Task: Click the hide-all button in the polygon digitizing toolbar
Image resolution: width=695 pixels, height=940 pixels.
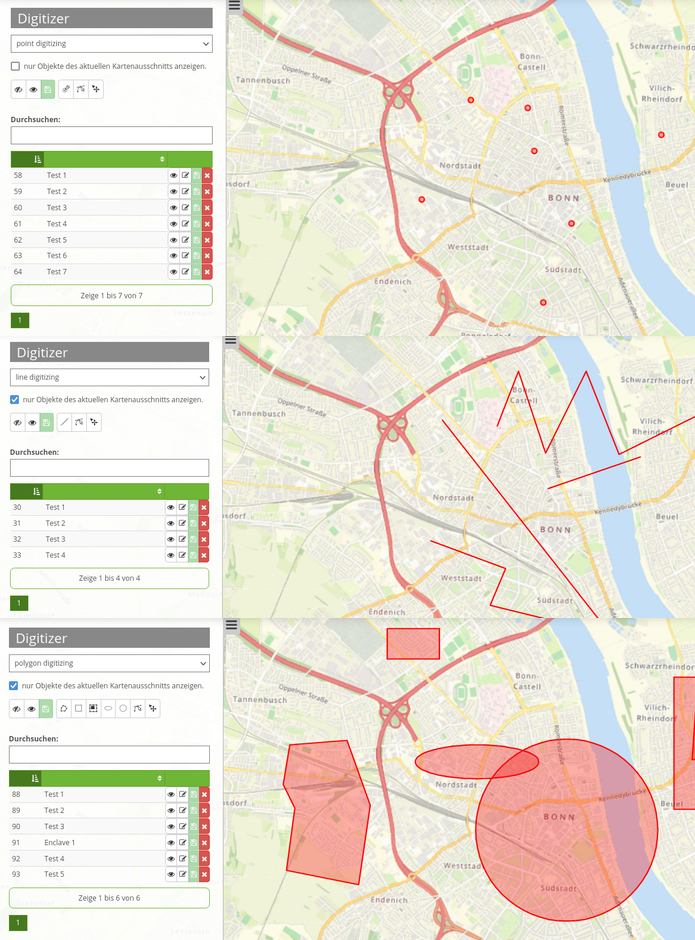Action: click(17, 708)
